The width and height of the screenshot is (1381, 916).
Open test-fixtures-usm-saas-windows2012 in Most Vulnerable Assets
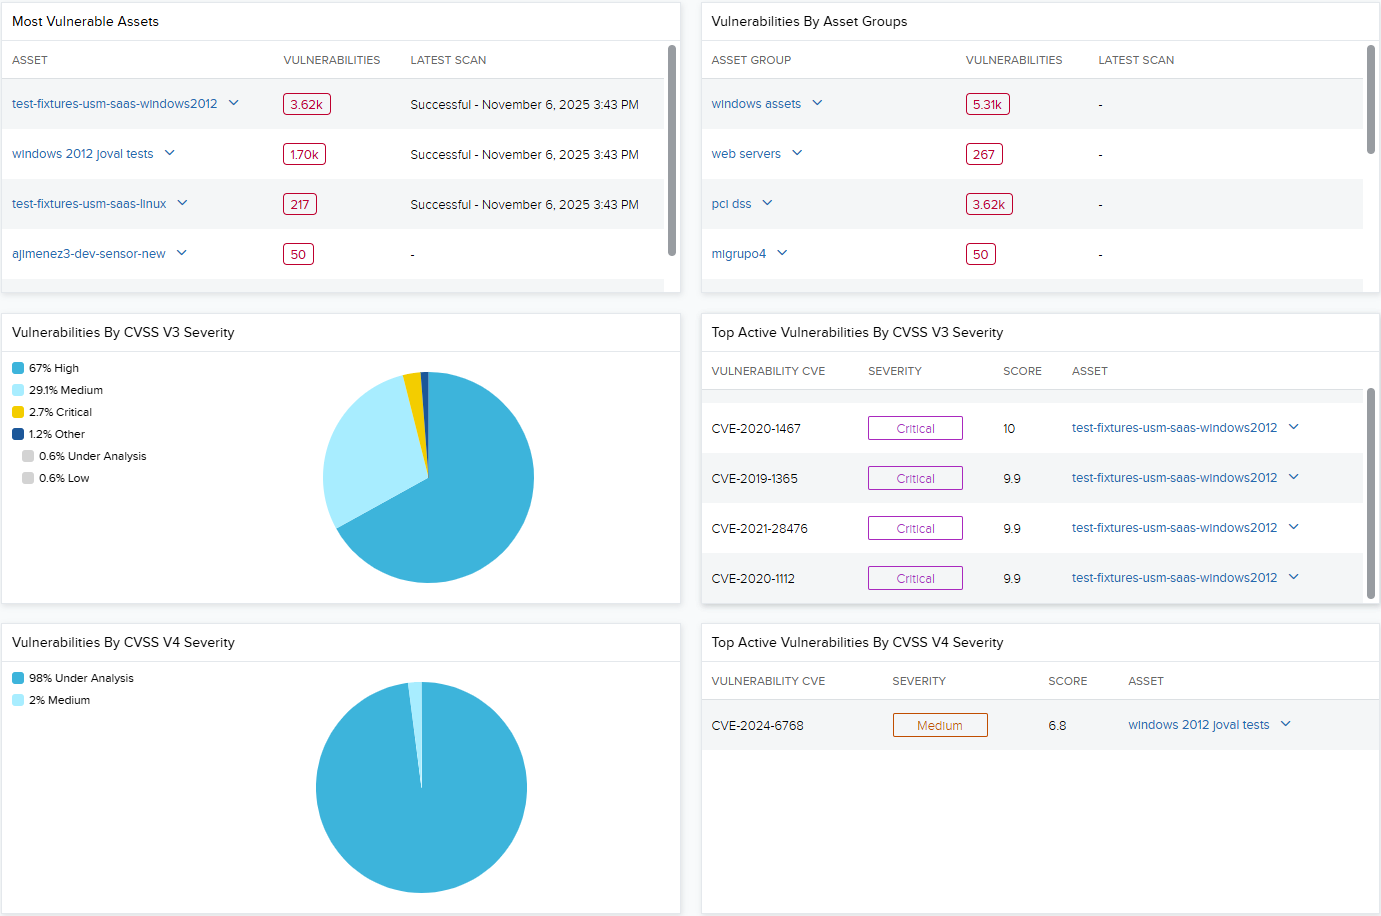[x=114, y=104]
